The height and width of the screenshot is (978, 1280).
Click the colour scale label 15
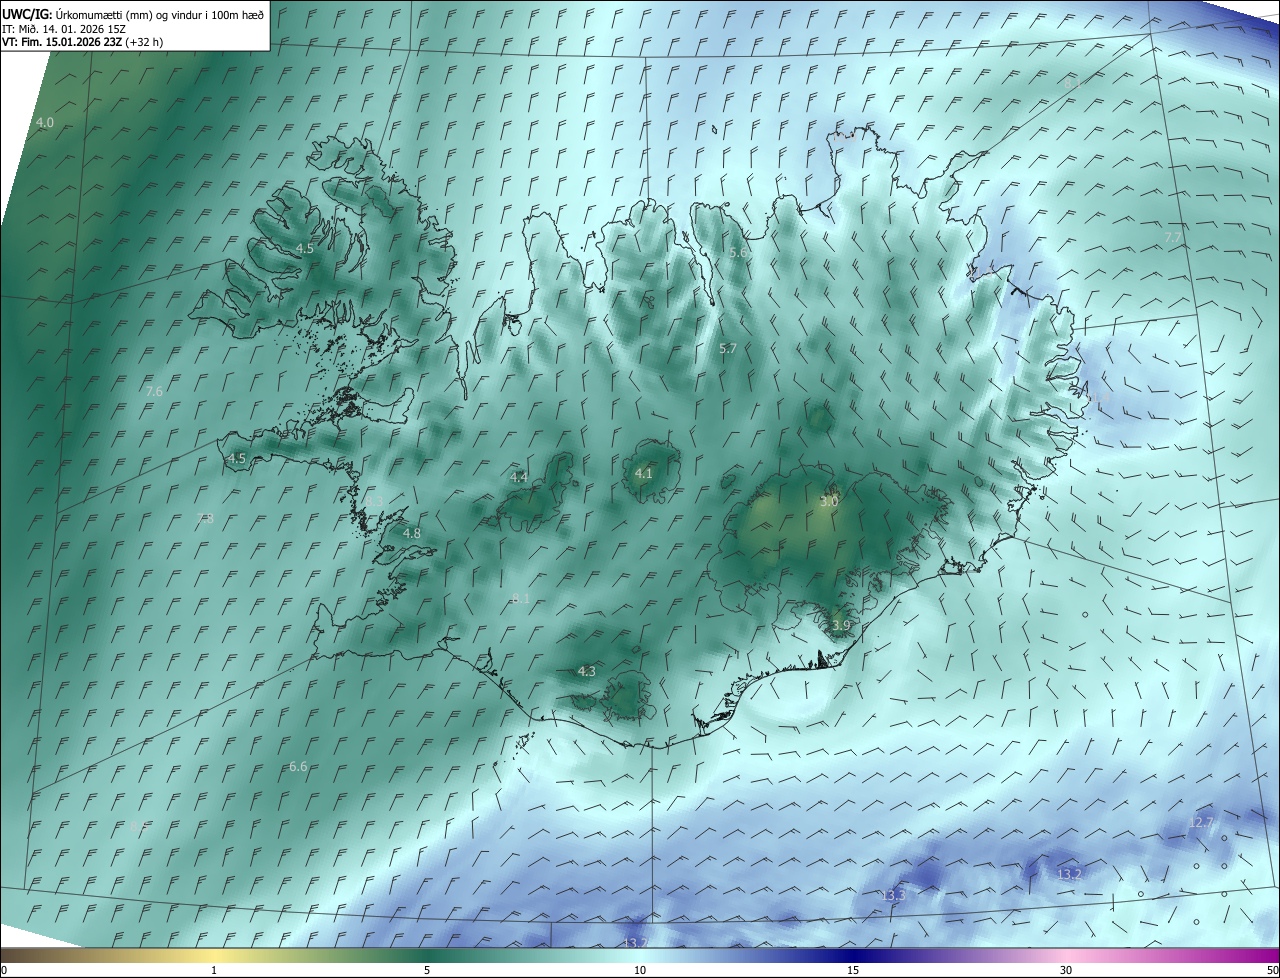pos(853,970)
